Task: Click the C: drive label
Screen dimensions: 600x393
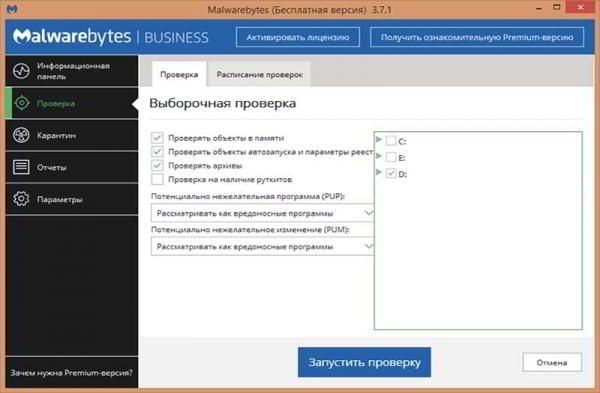Action: 402,142
